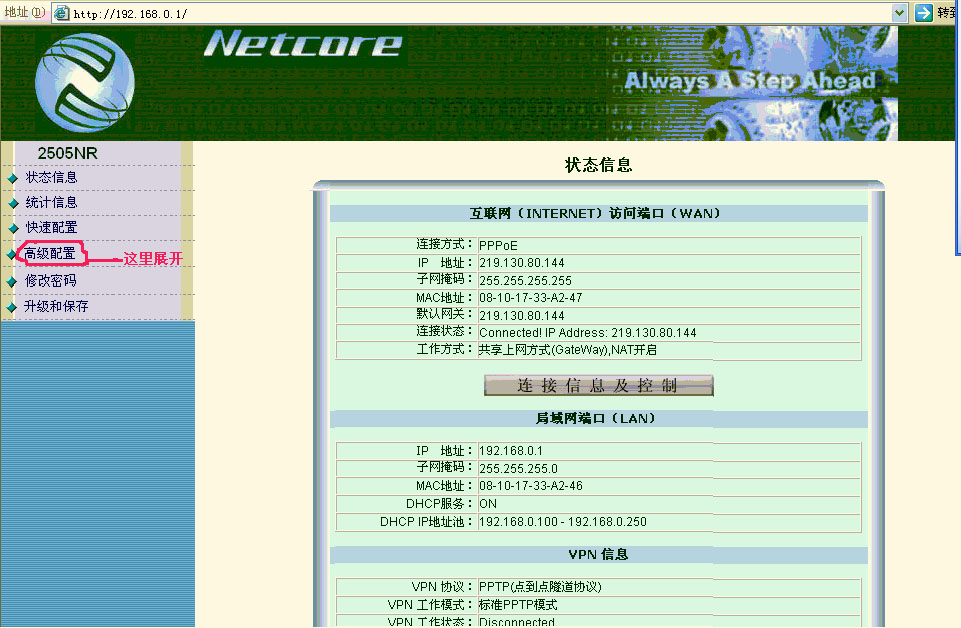This screenshot has height=628, width=961.
Task: Click the diamond bullet beside 统计信息
Action: click(x=12, y=204)
